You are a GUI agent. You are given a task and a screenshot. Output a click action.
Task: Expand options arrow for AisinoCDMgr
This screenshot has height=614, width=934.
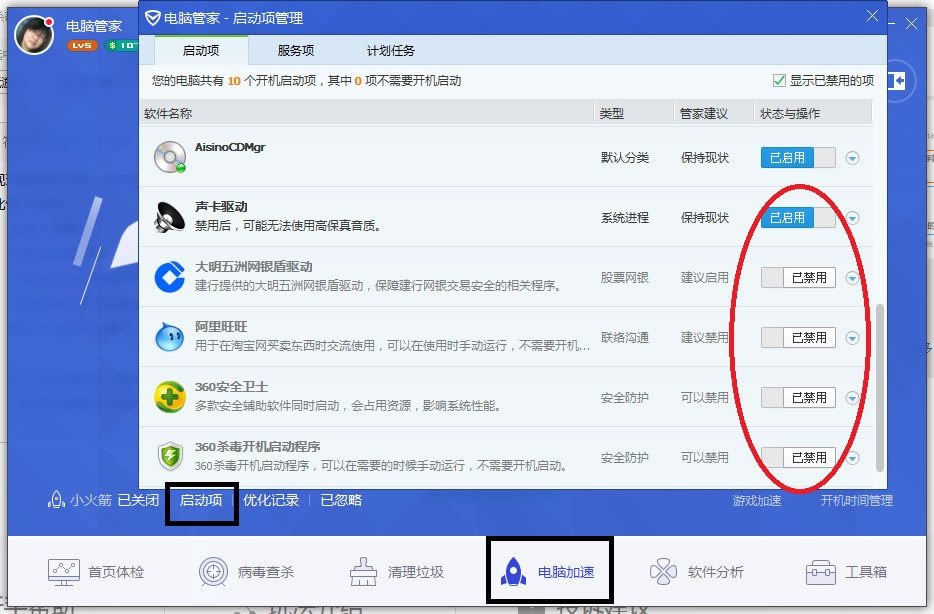coord(852,158)
